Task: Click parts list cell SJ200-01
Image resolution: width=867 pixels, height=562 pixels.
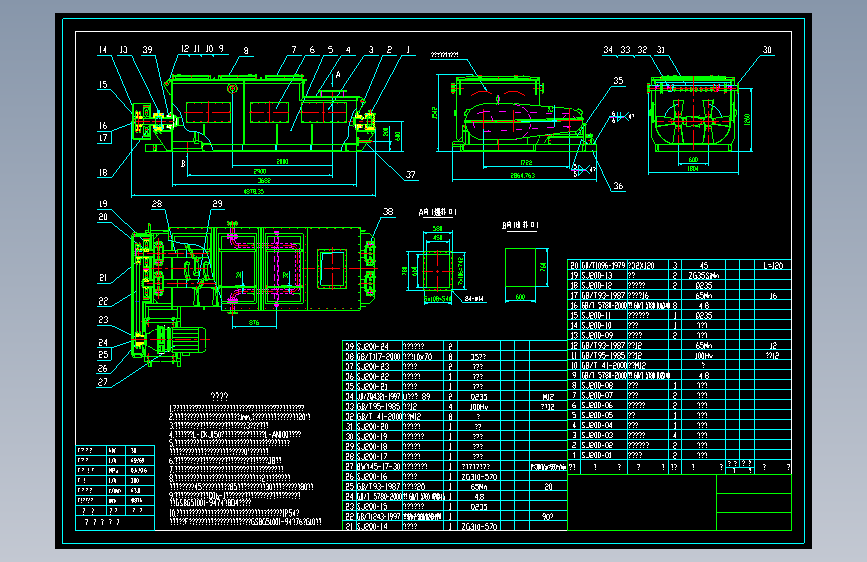Action: pyautogui.click(x=597, y=455)
